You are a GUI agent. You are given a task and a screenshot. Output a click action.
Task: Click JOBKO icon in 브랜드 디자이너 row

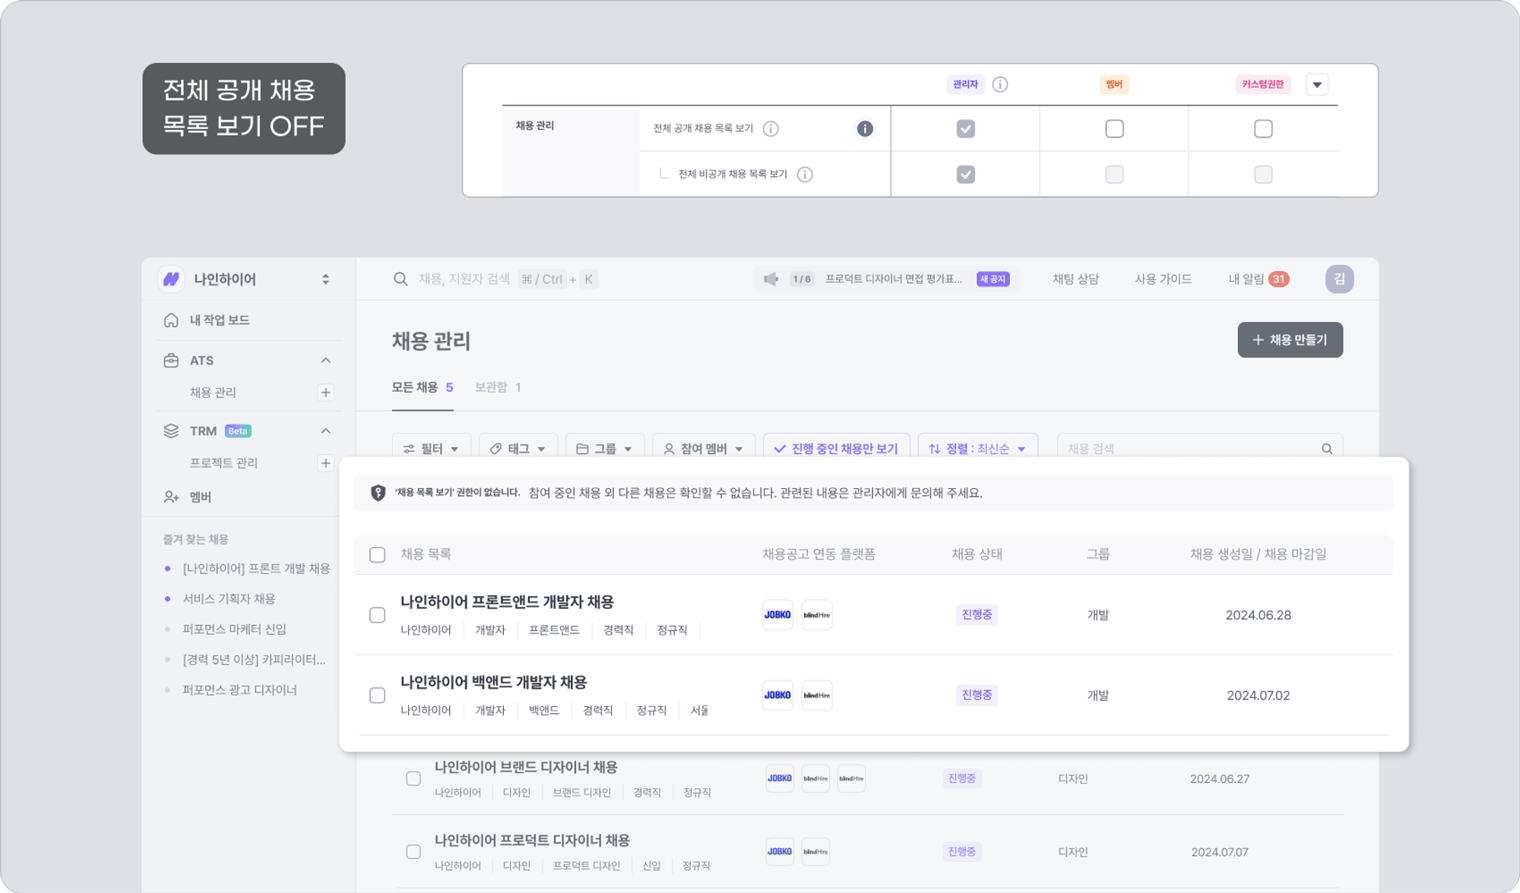[x=780, y=778]
